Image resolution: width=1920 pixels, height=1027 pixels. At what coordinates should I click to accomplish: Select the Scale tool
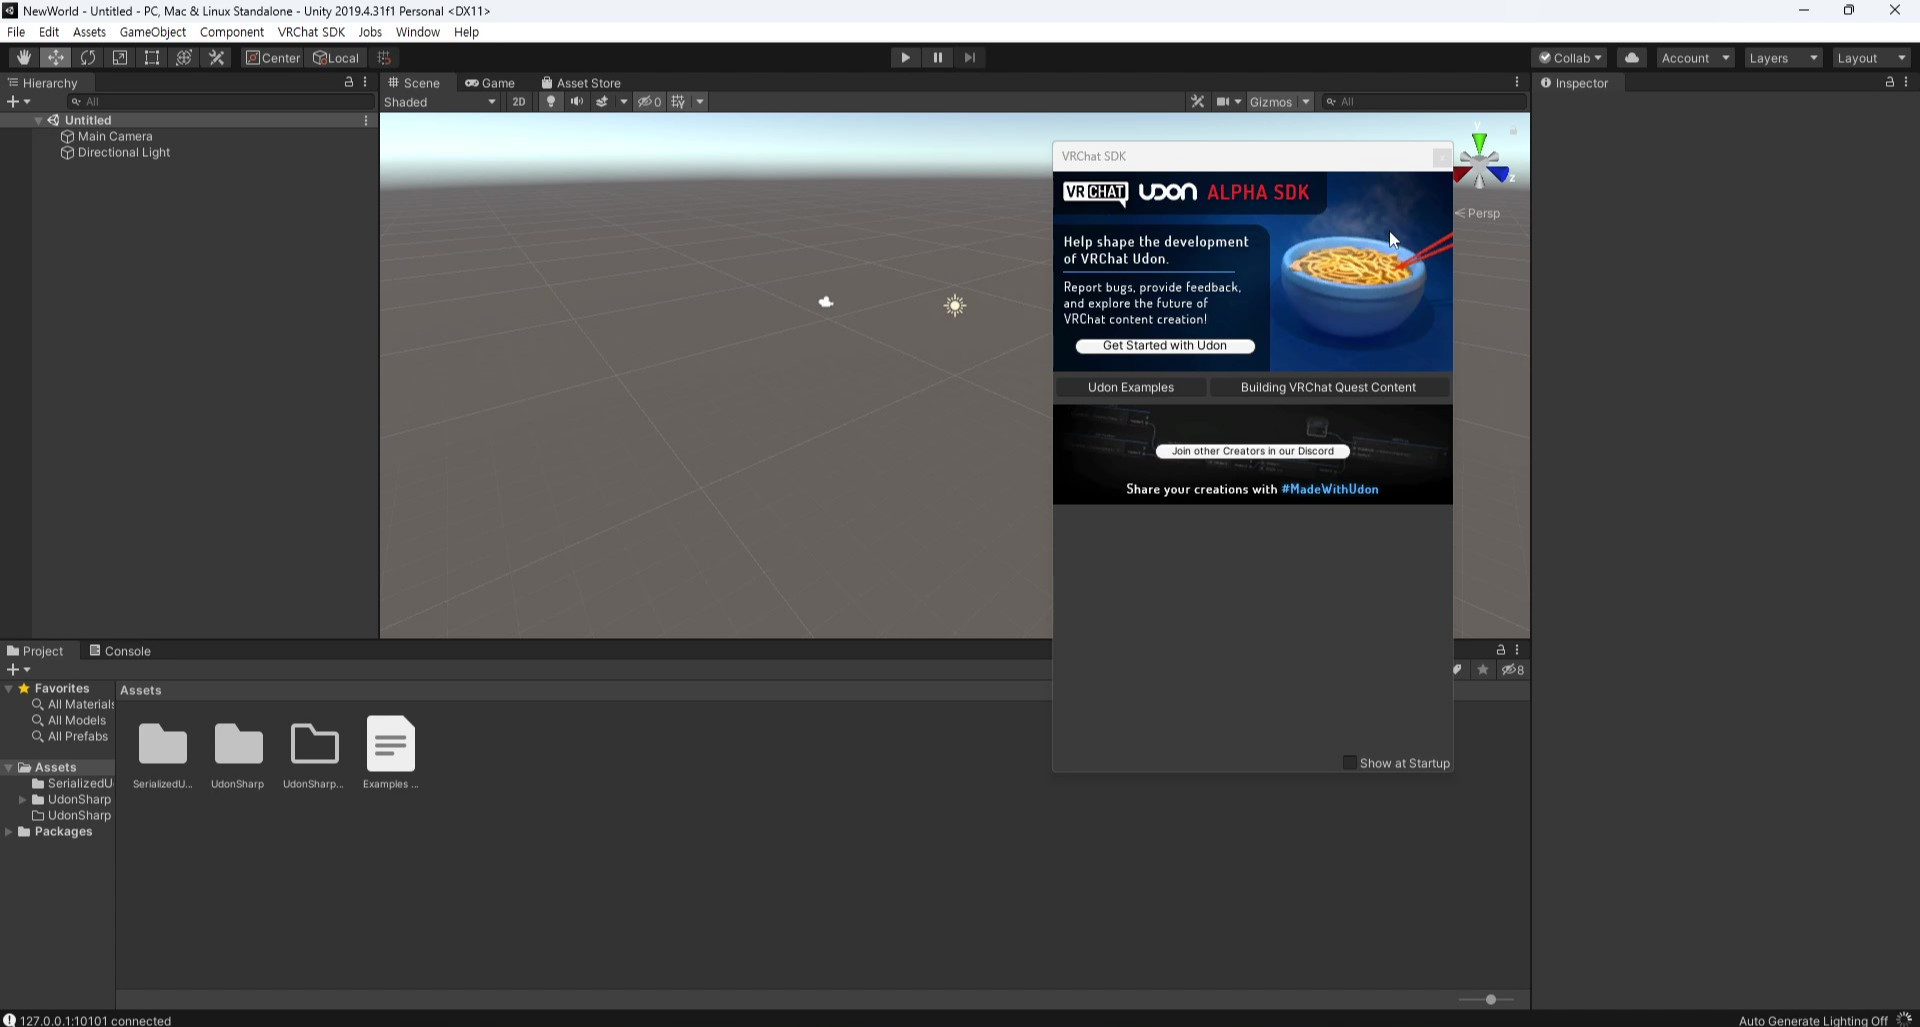120,58
